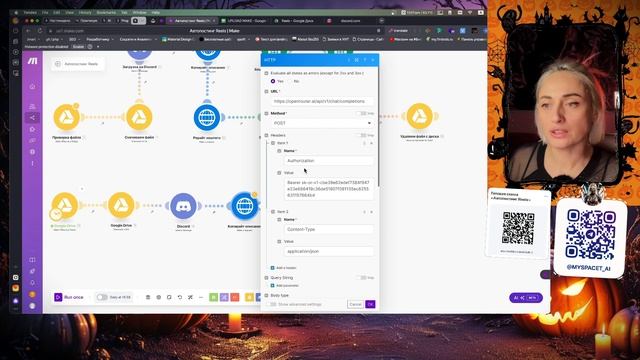Open the three-dot More icon in sidebar

pyautogui.click(x=32, y=163)
